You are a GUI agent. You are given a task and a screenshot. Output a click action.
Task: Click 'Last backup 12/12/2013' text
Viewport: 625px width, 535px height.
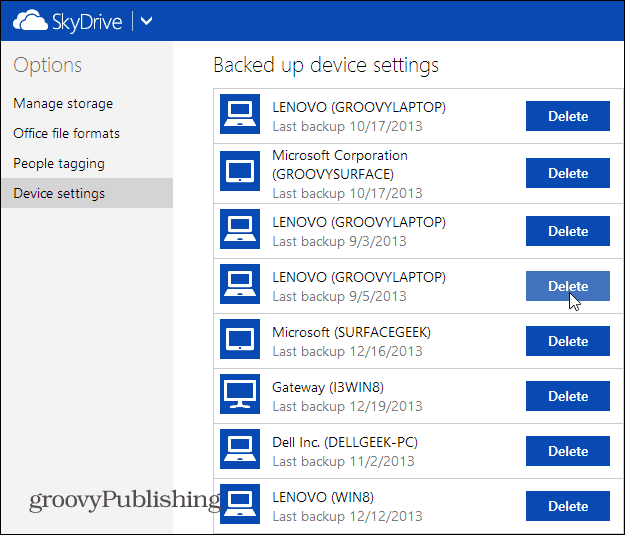[x=347, y=516]
